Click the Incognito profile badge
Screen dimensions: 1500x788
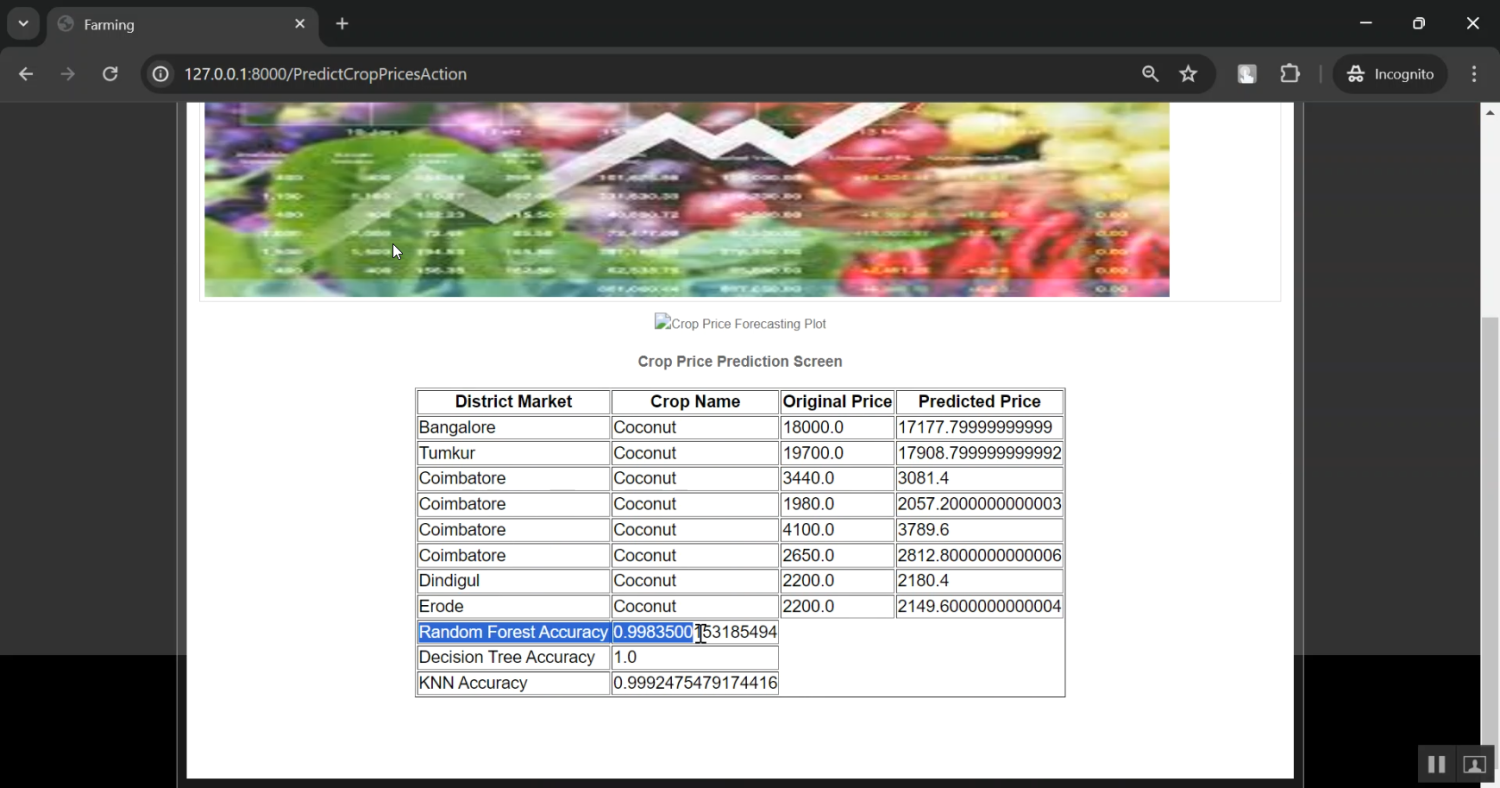coord(1389,73)
